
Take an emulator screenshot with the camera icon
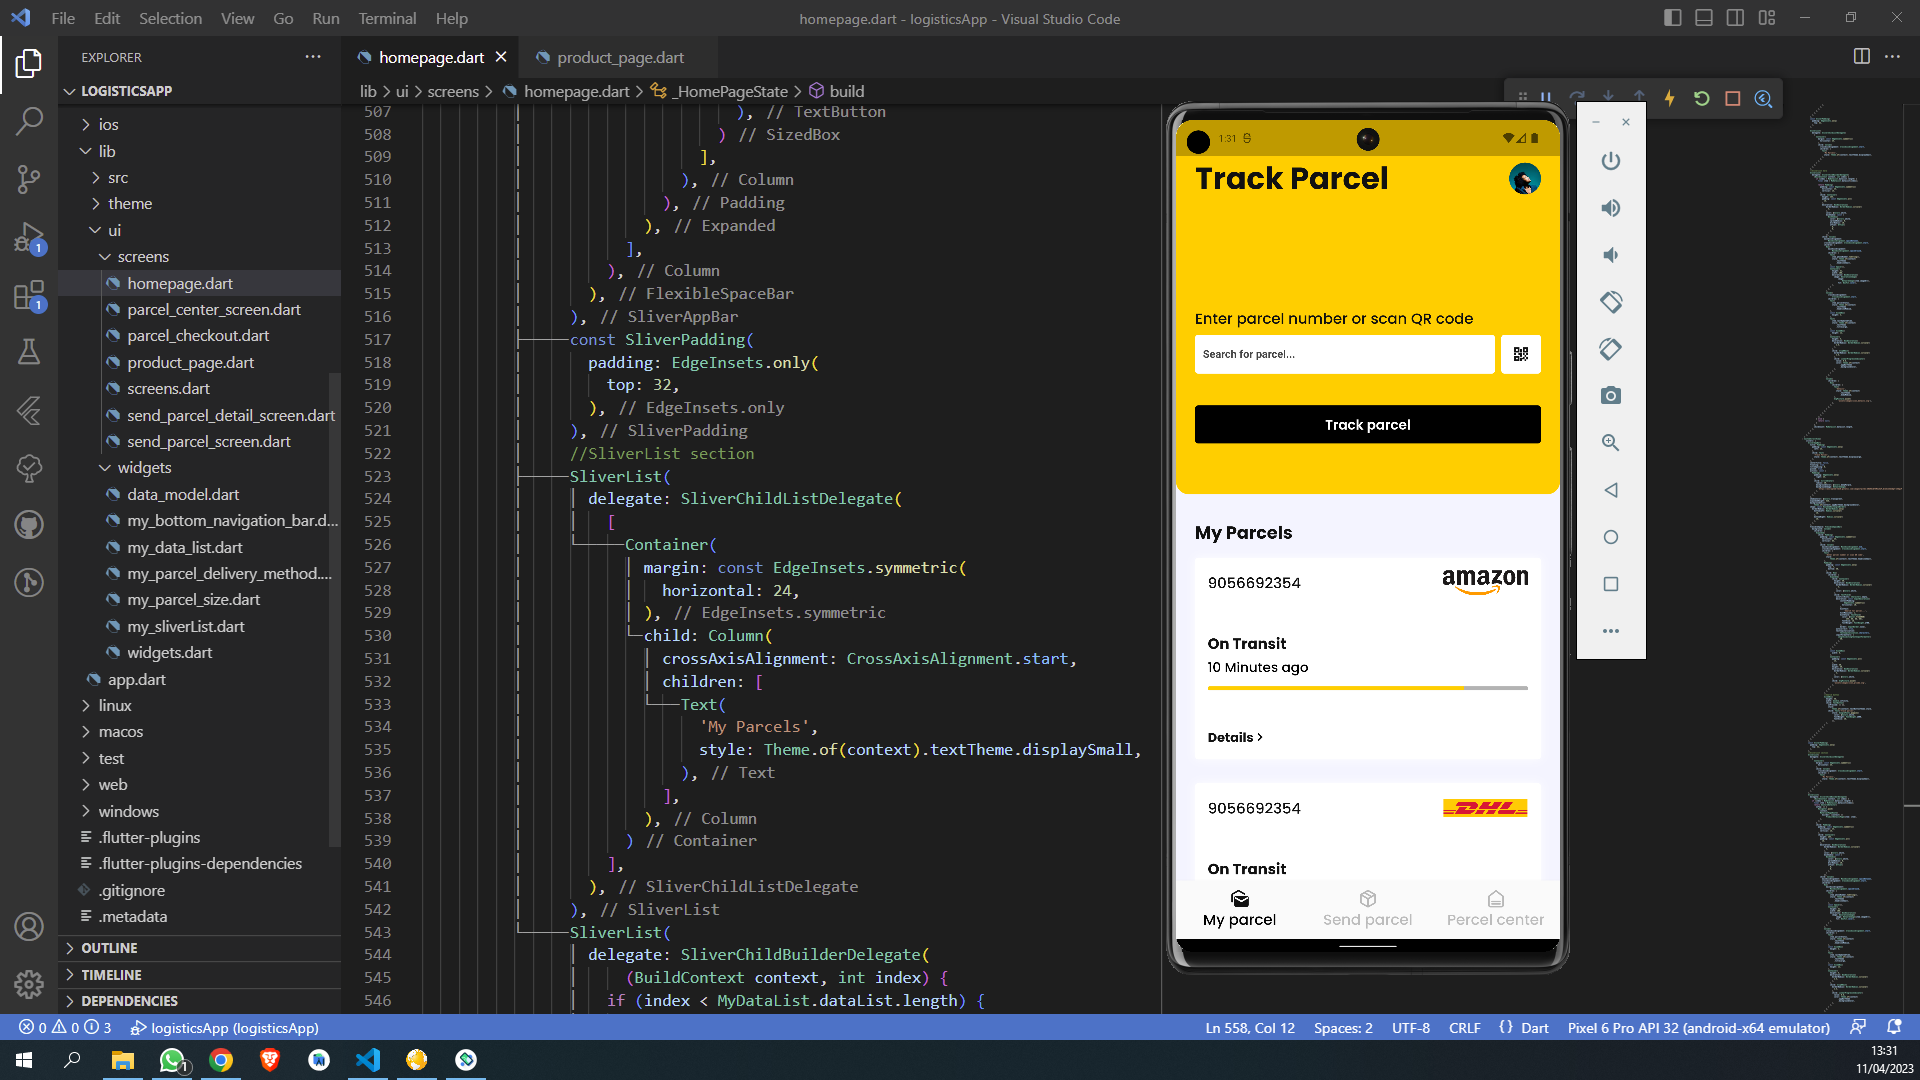1610,395
